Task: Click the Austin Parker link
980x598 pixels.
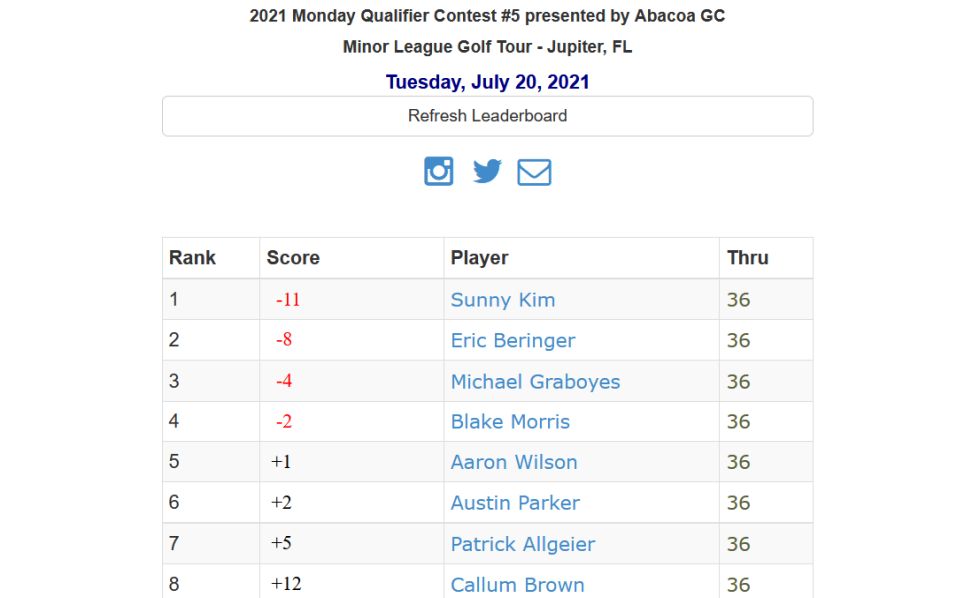Action: [515, 503]
